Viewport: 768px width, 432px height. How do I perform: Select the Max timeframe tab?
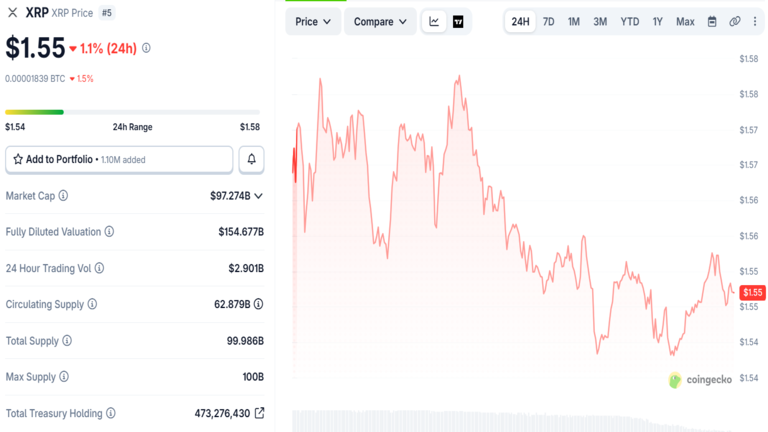[x=685, y=22]
